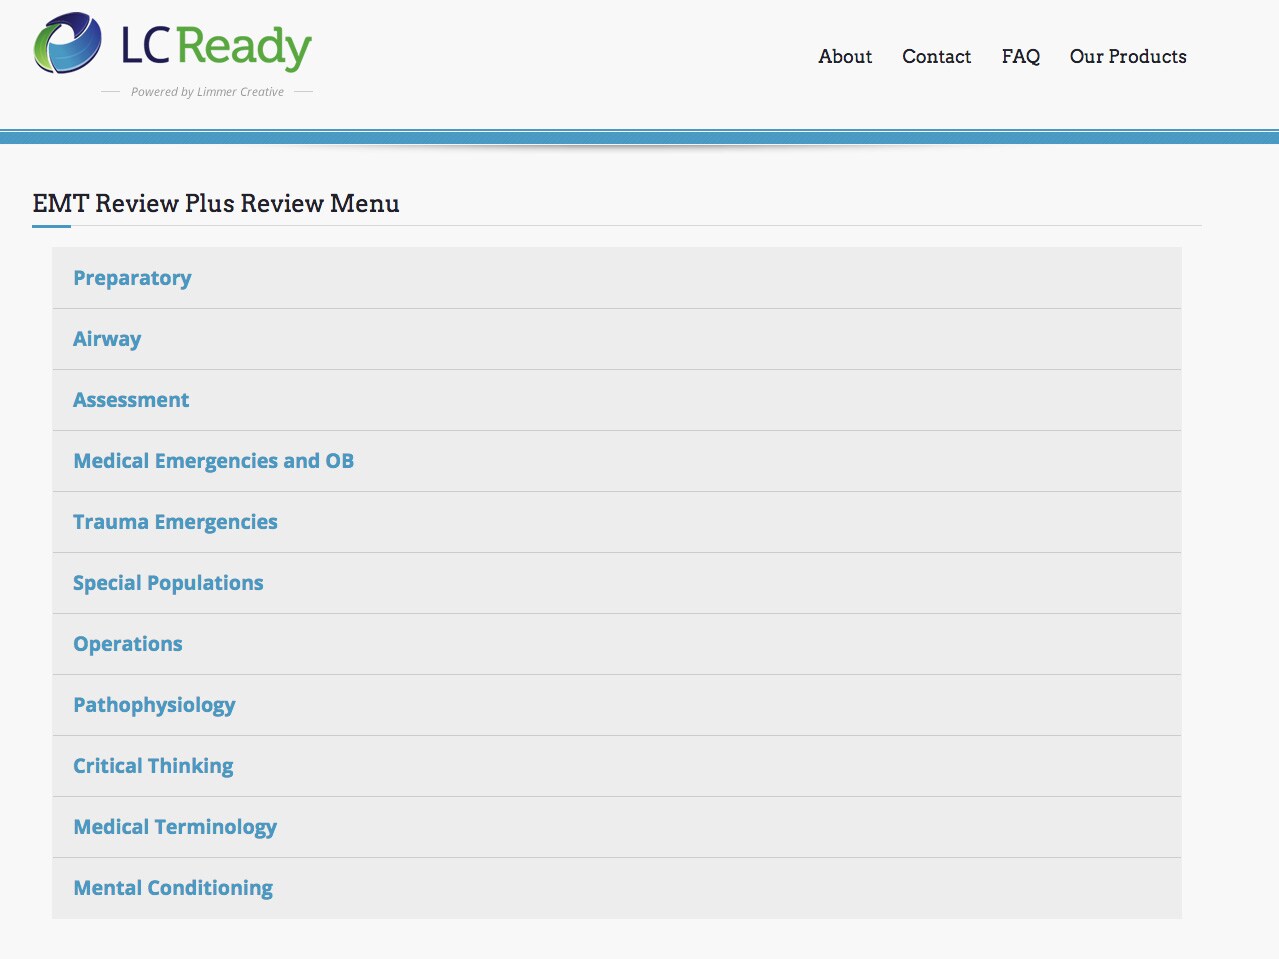Open Medical Terminology review
1279x959 pixels.
click(x=175, y=827)
